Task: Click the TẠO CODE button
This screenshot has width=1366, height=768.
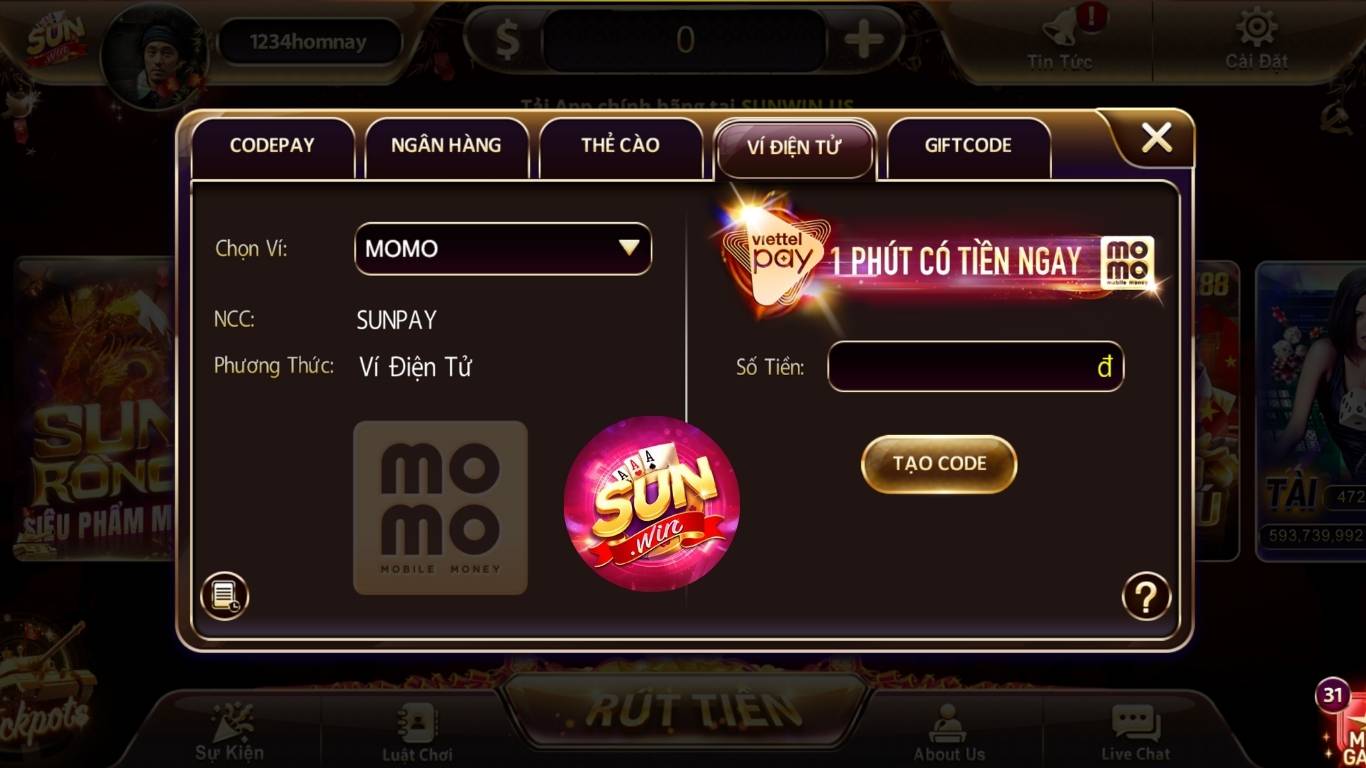Action: tap(939, 464)
